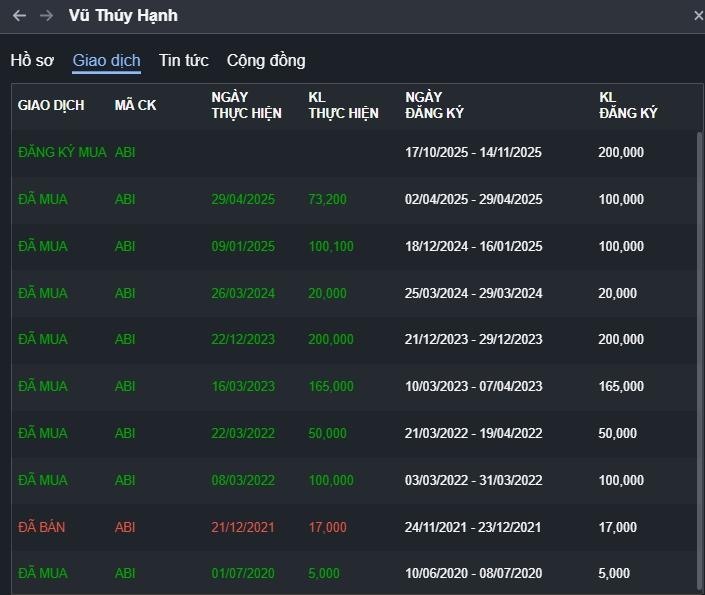Viewport: 705px width, 595px height.
Task: Open ABI ticker in ĐĂNG KÝ MUA row
Action: 125,153
